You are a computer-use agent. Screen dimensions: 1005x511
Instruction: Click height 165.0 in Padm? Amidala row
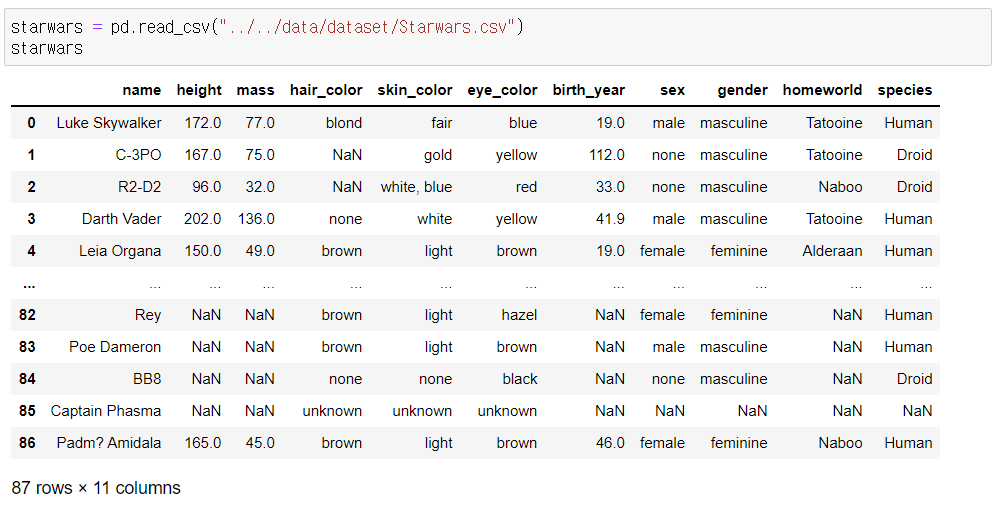coord(203,444)
